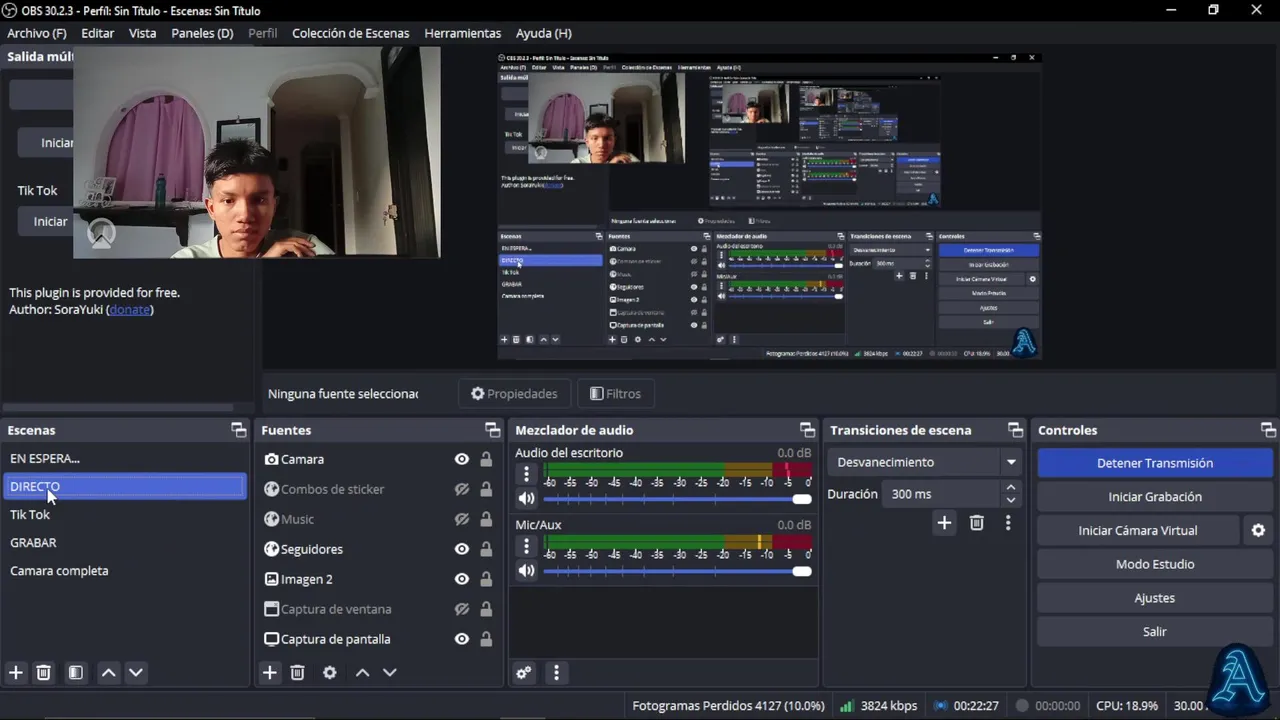Undock the Mezclador de audio panel
This screenshot has width=1280, height=720.
(x=807, y=430)
